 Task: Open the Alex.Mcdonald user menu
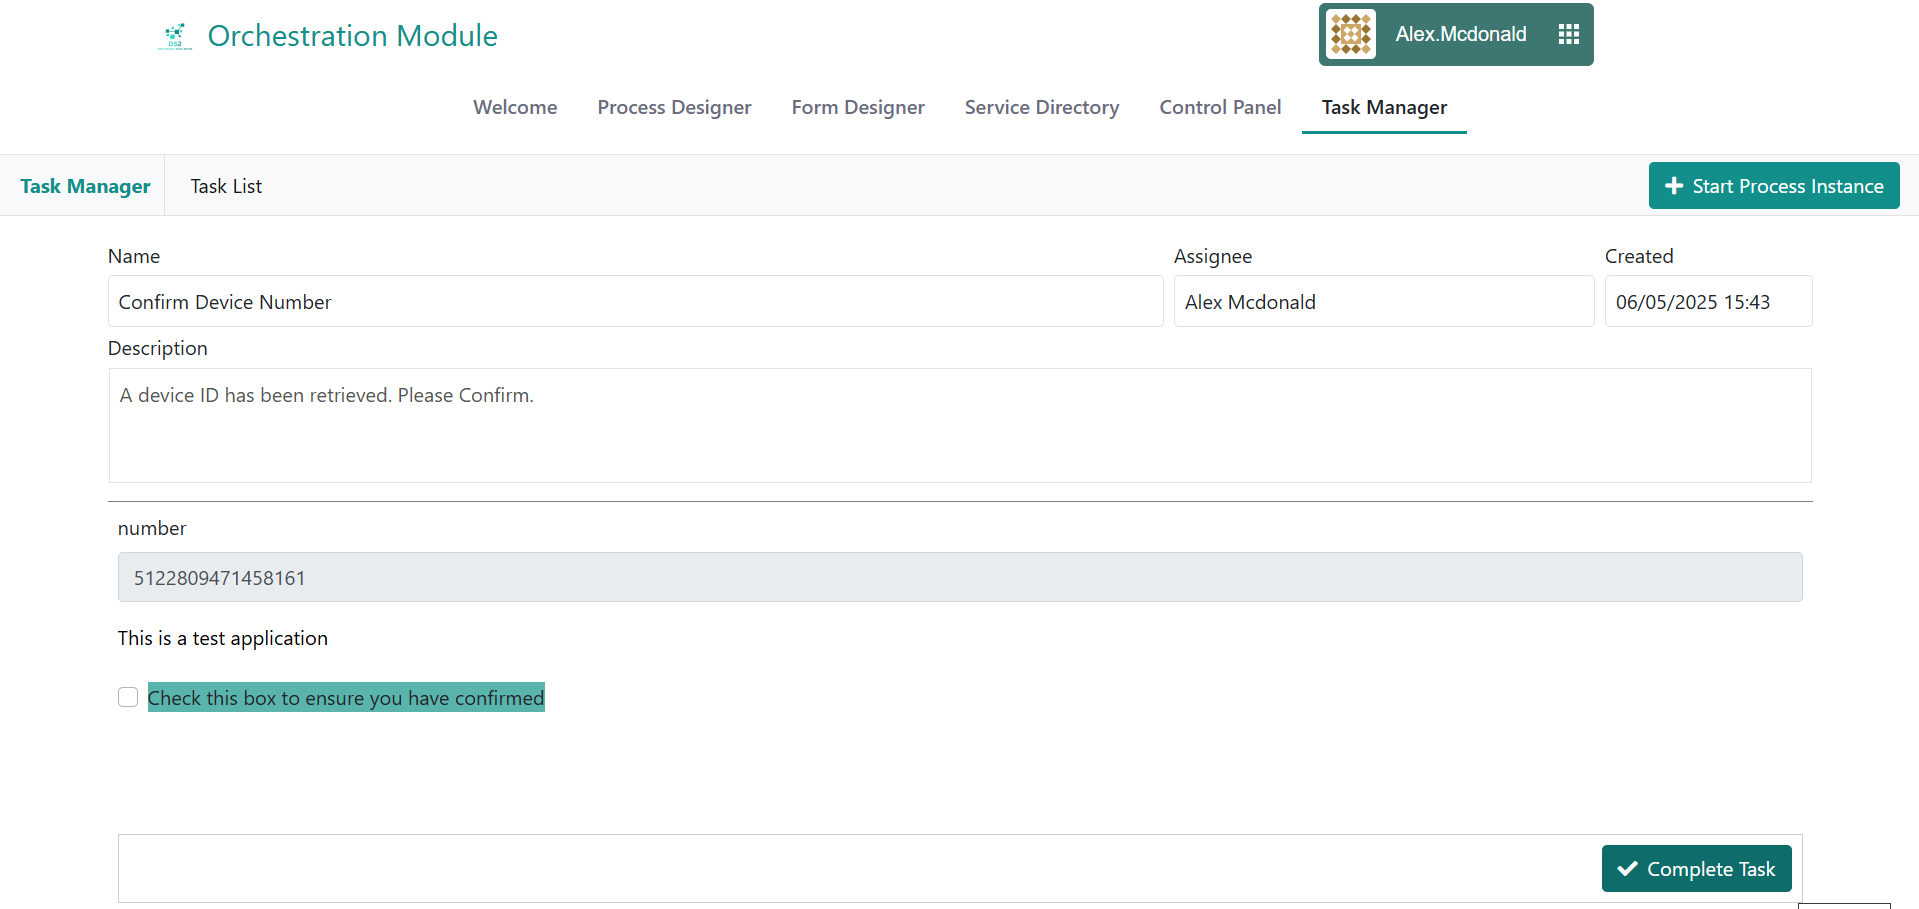pos(1460,35)
